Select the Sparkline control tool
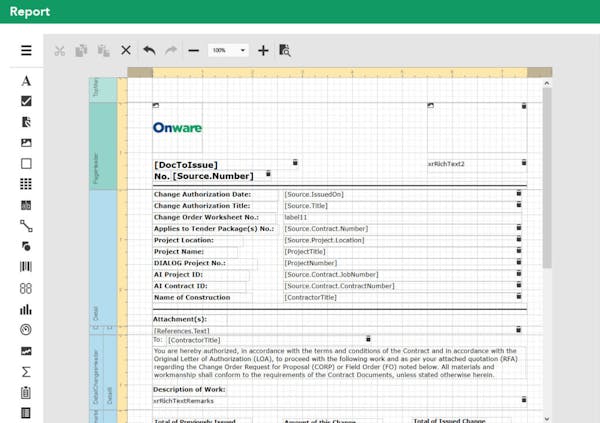 tap(26, 351)
